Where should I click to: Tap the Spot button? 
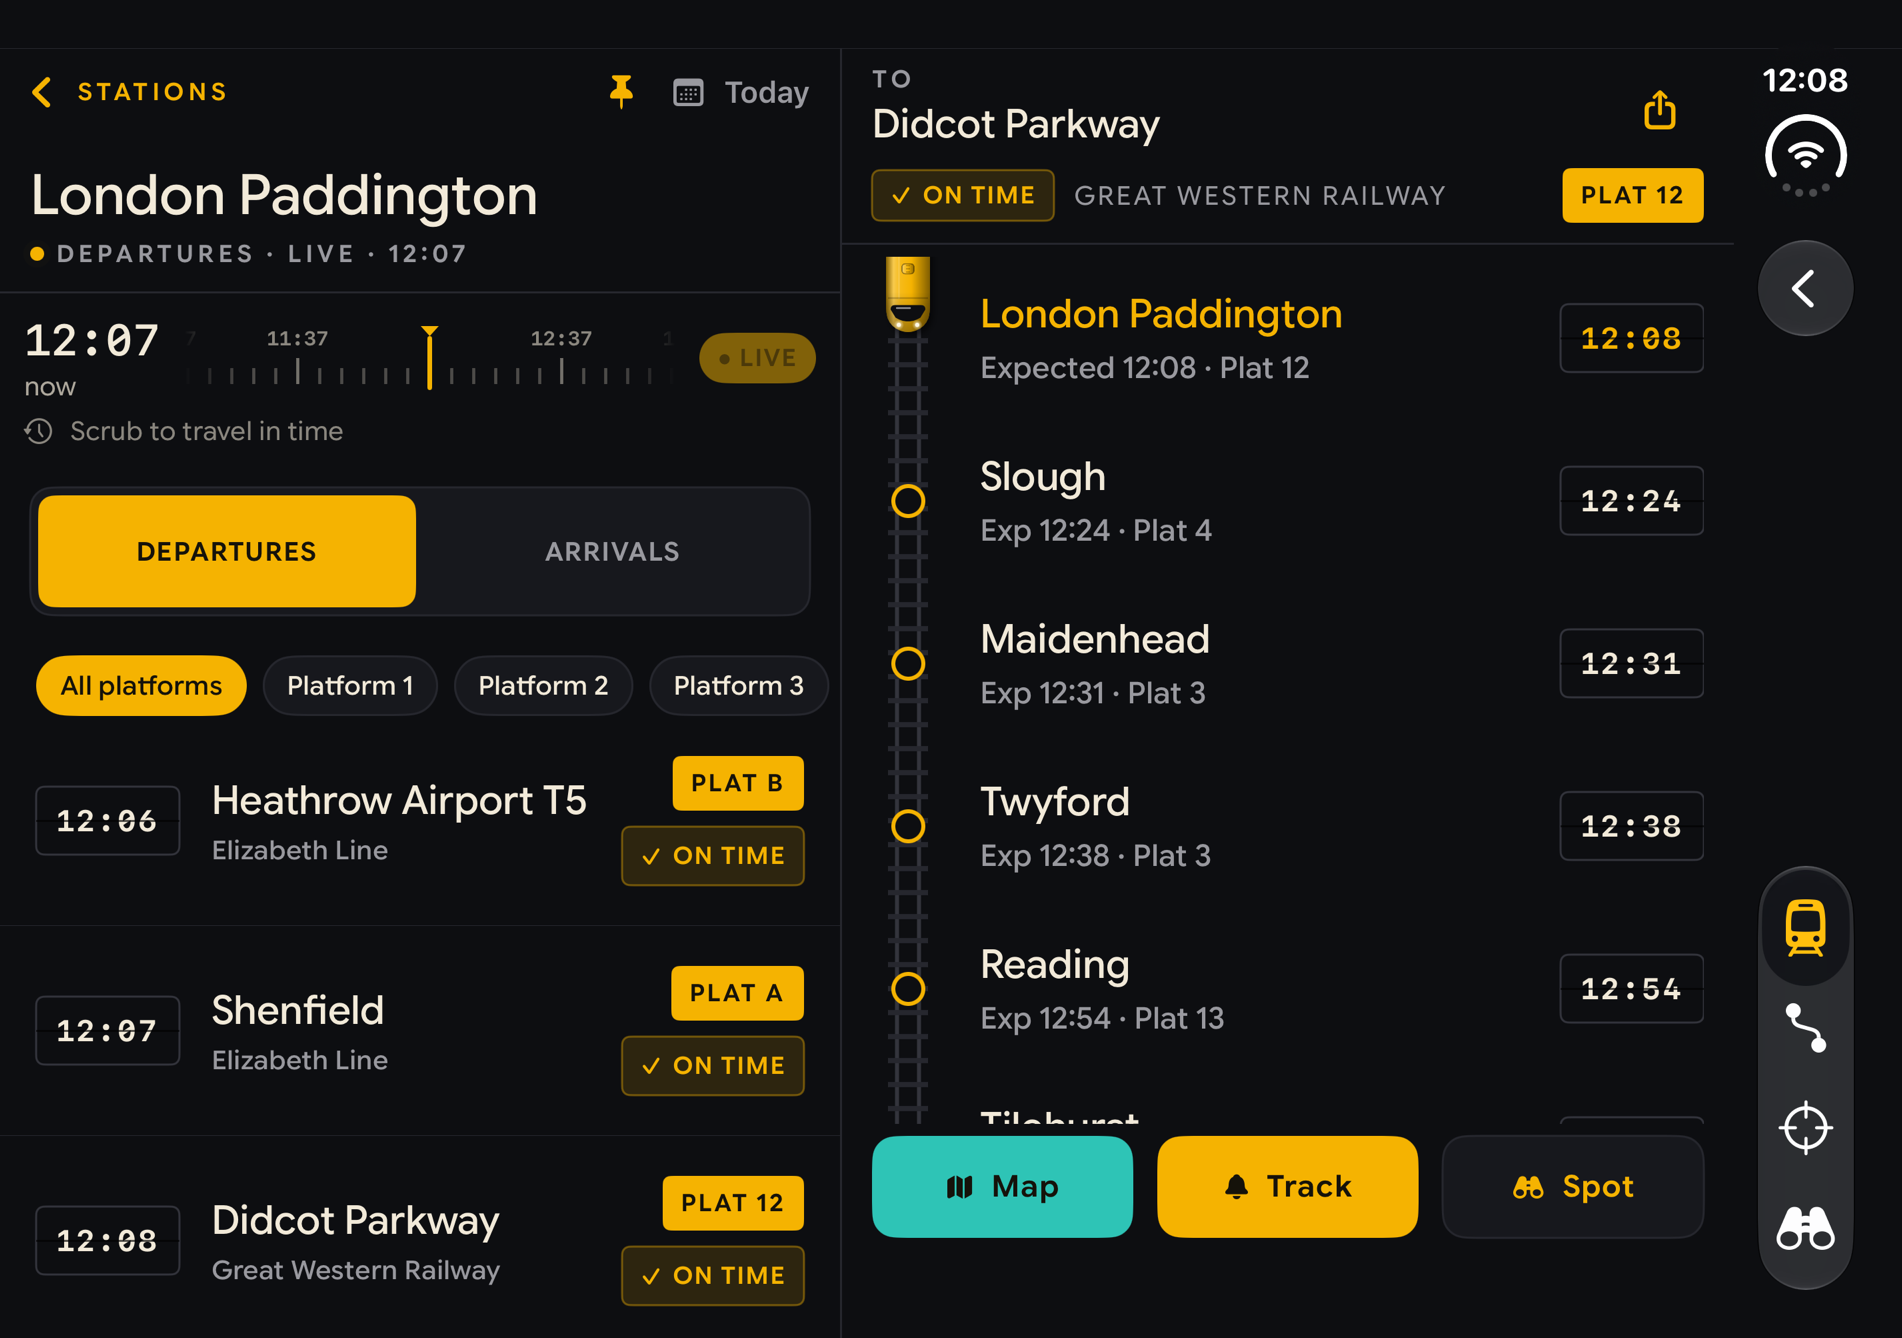[x=1572, y=1186]
